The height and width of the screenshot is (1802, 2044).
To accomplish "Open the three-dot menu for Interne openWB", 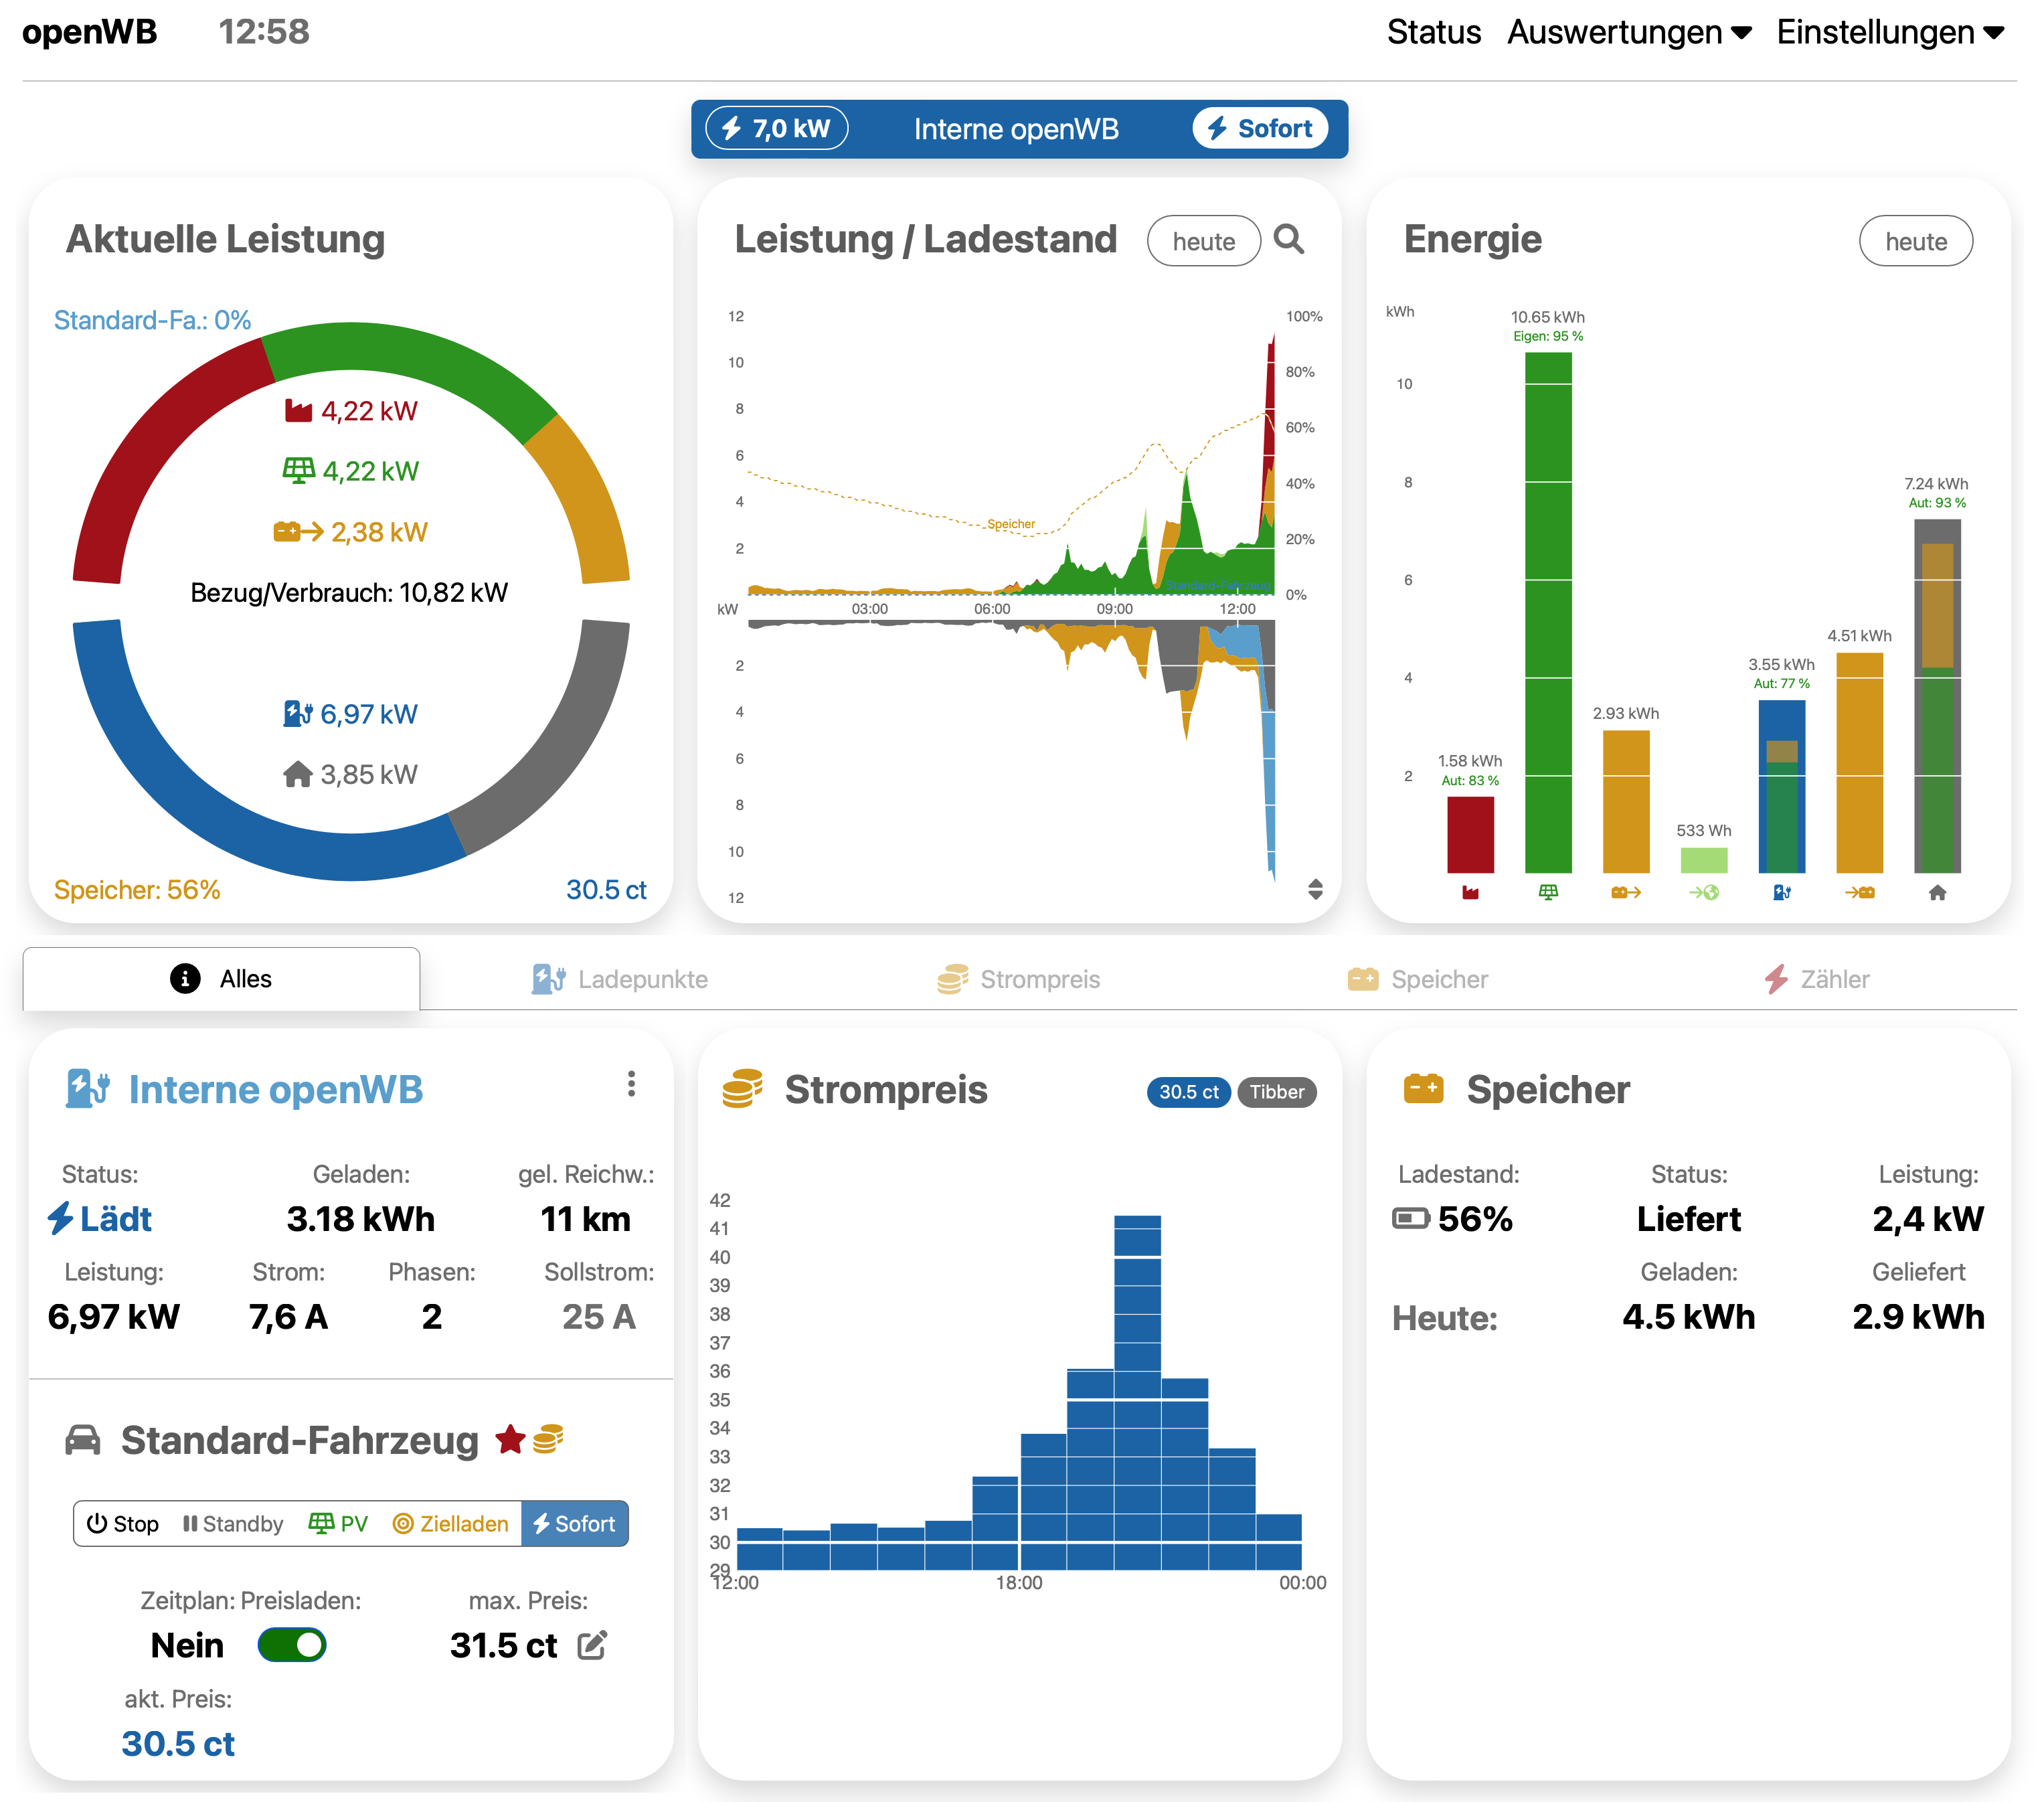I will point(631,1084).
